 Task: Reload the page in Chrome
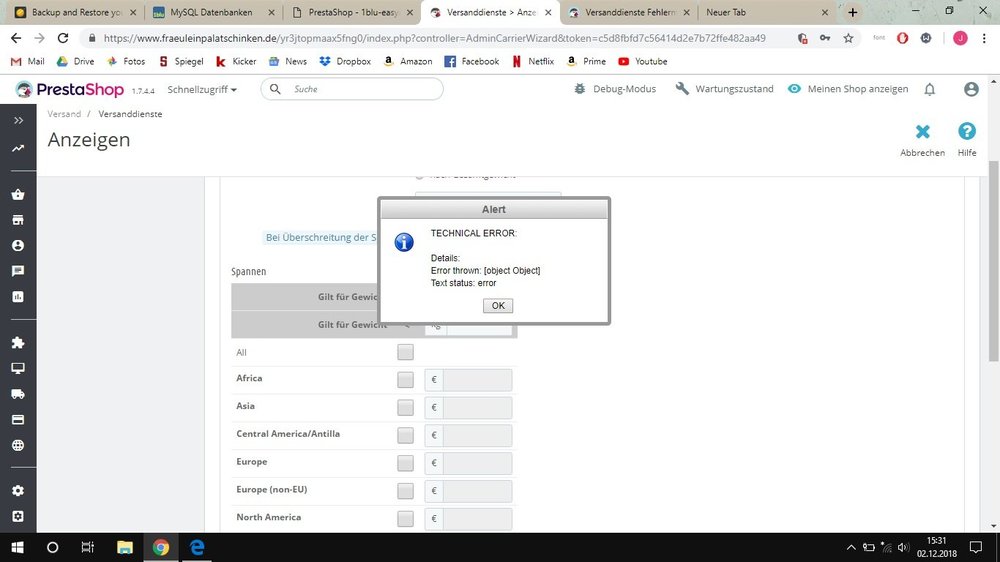62,38
